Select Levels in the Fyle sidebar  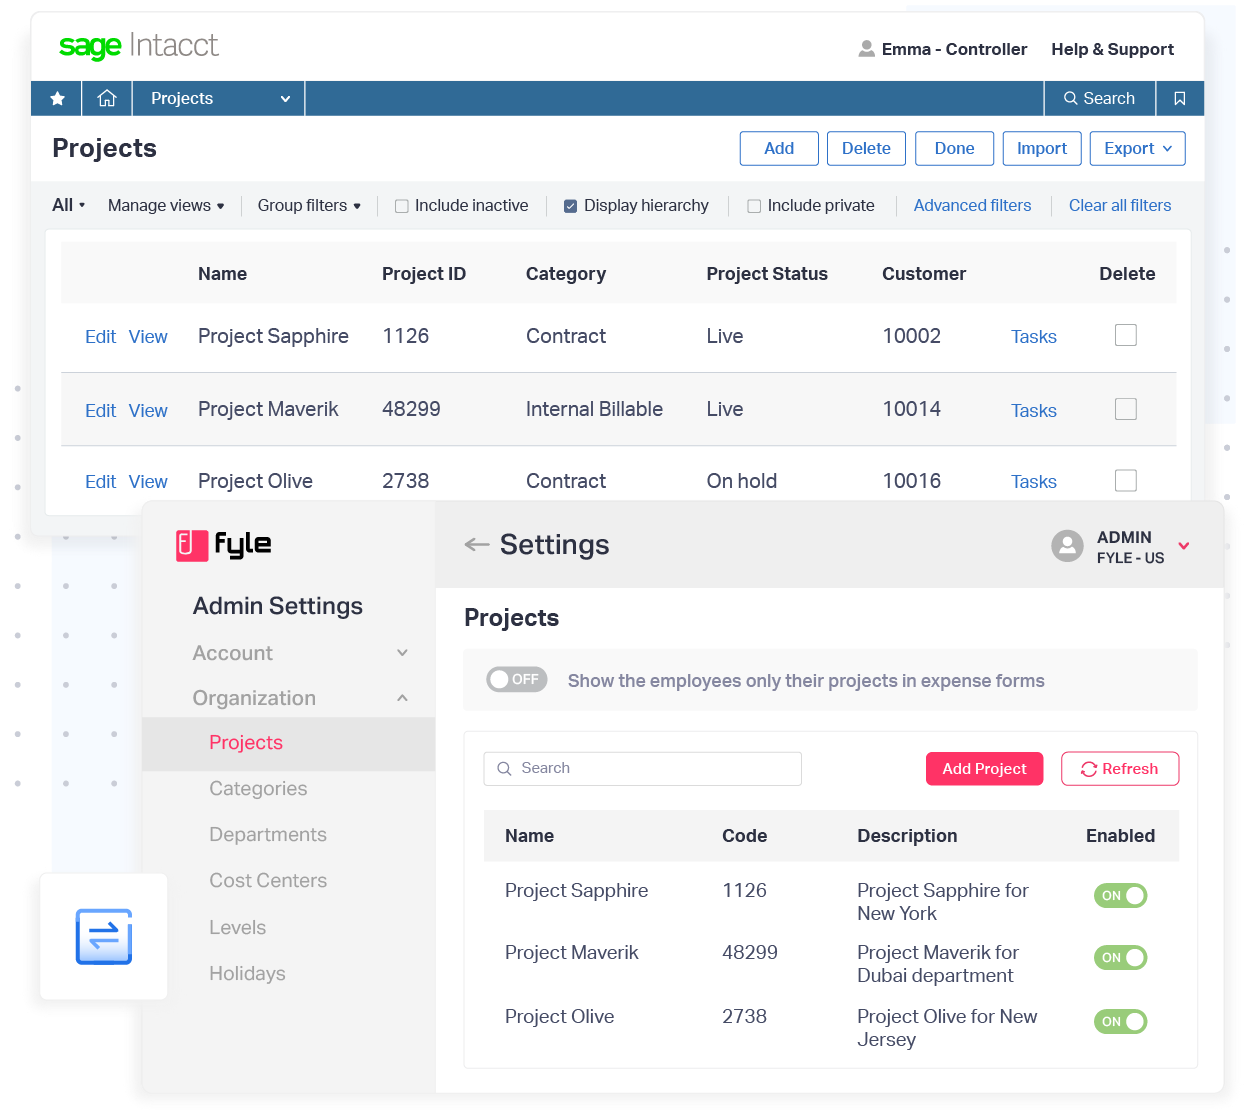(237, 927)
